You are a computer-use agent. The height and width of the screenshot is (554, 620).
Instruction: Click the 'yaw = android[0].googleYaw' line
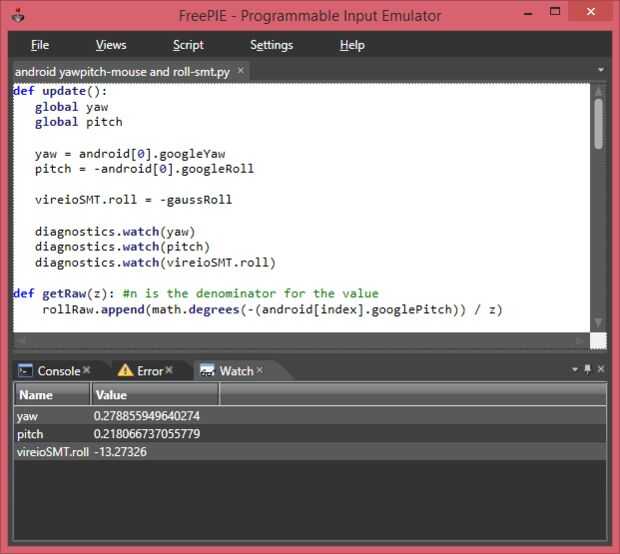click(x=130, y=154)
